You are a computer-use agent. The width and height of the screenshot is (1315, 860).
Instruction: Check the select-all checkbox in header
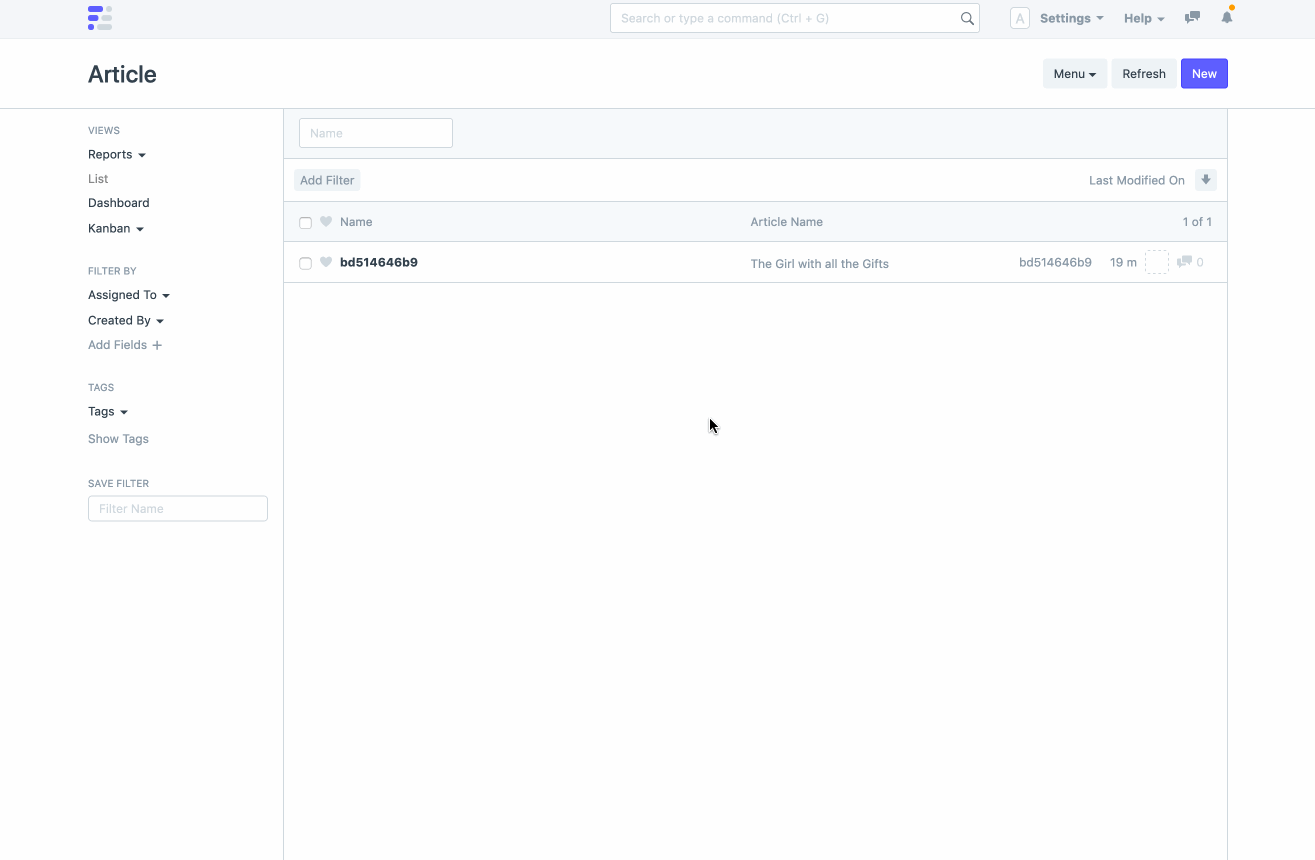tap(306, 223)
